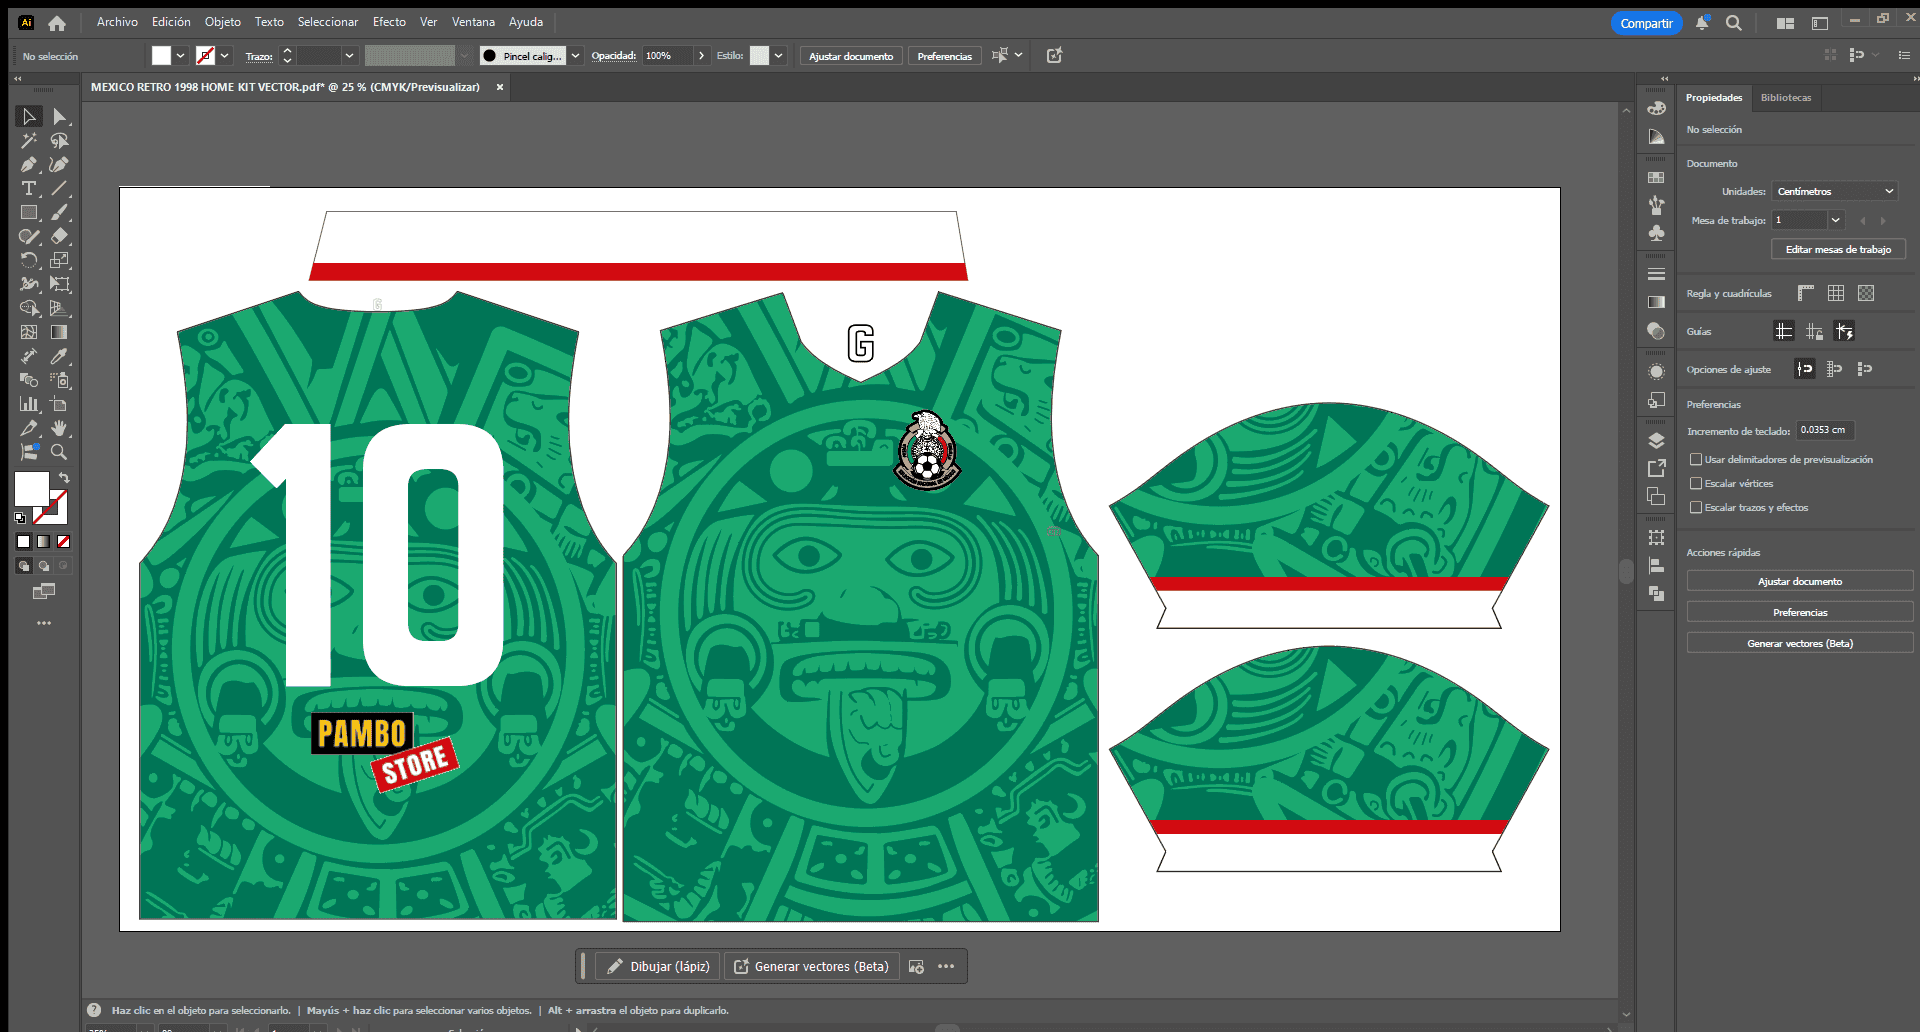Click Generar vectores (Beta) in Properties panel
Screen dimensions: 1920x1032
pos(1800,643)
